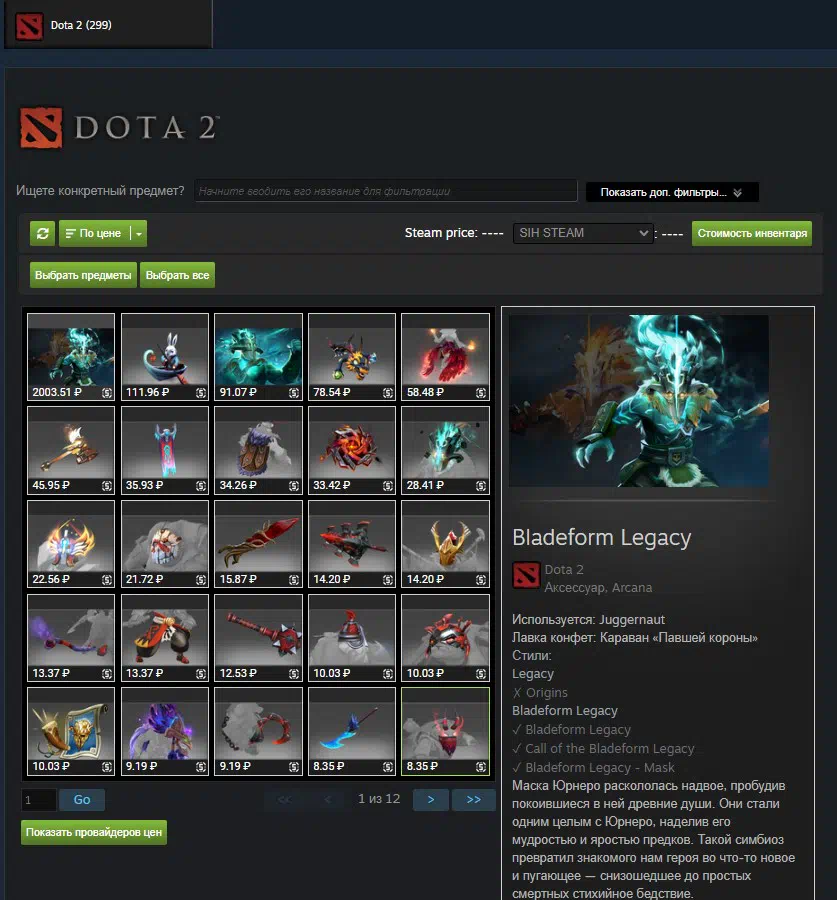
Task: Select the golden helmet item priced 14.20 ₽
Action: point(445,544)
